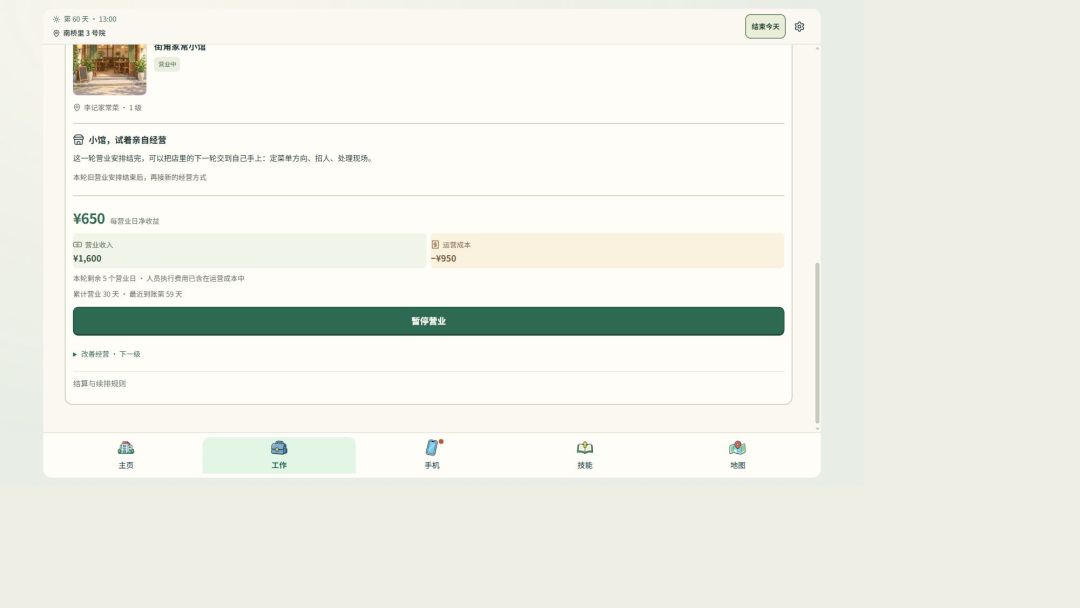Click the 结束今天 button
This screenshot has width=1080, height=608.
pyautogui.click(x=765, y=27)
